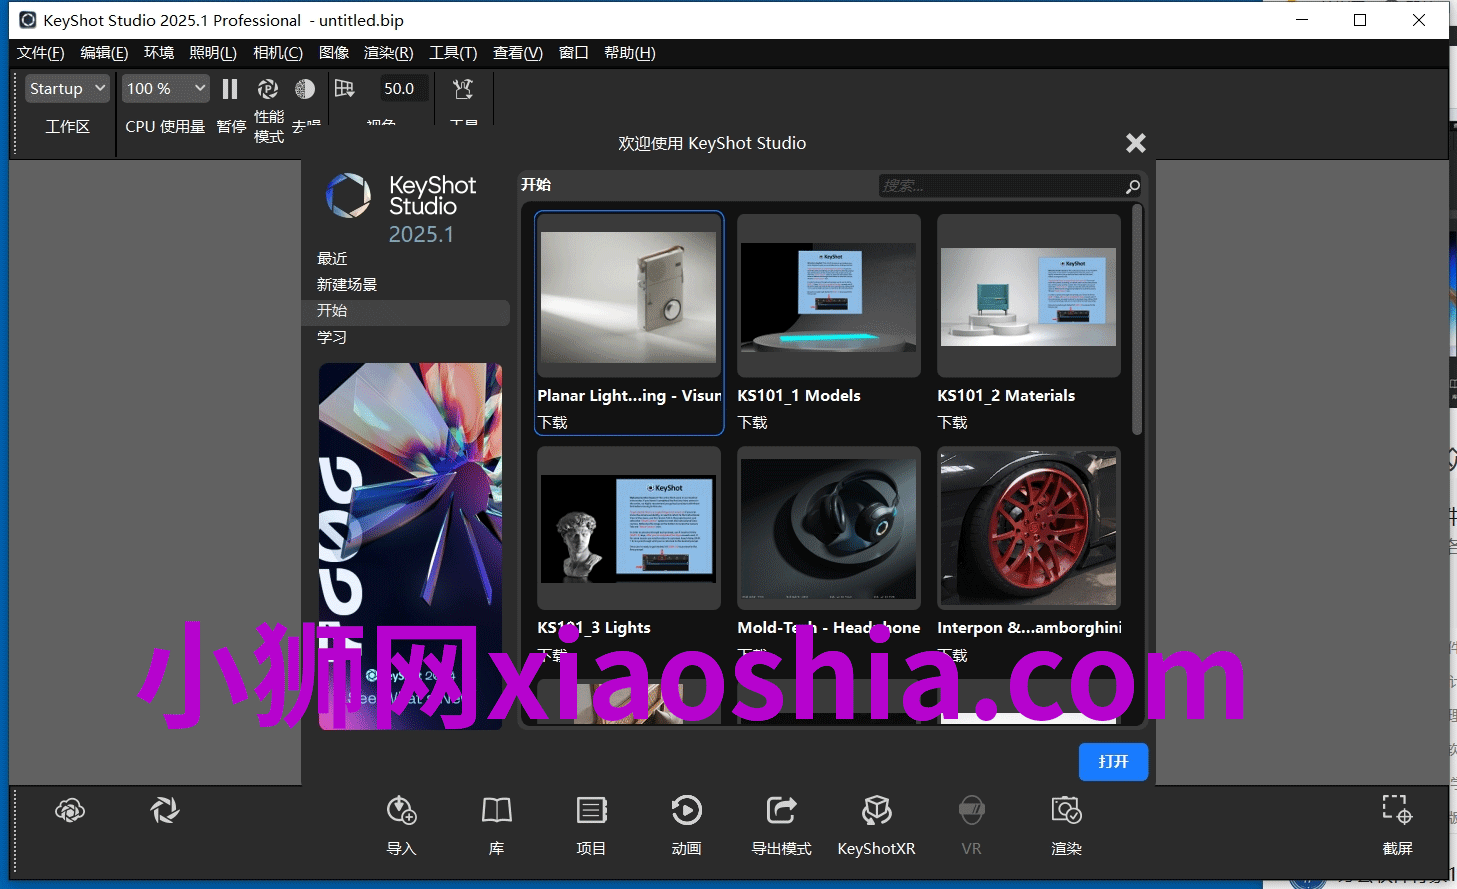This screenshot has width=1457, height=889.
Task: Open the 项目 (Project) panel
Action: coord(590,822)
